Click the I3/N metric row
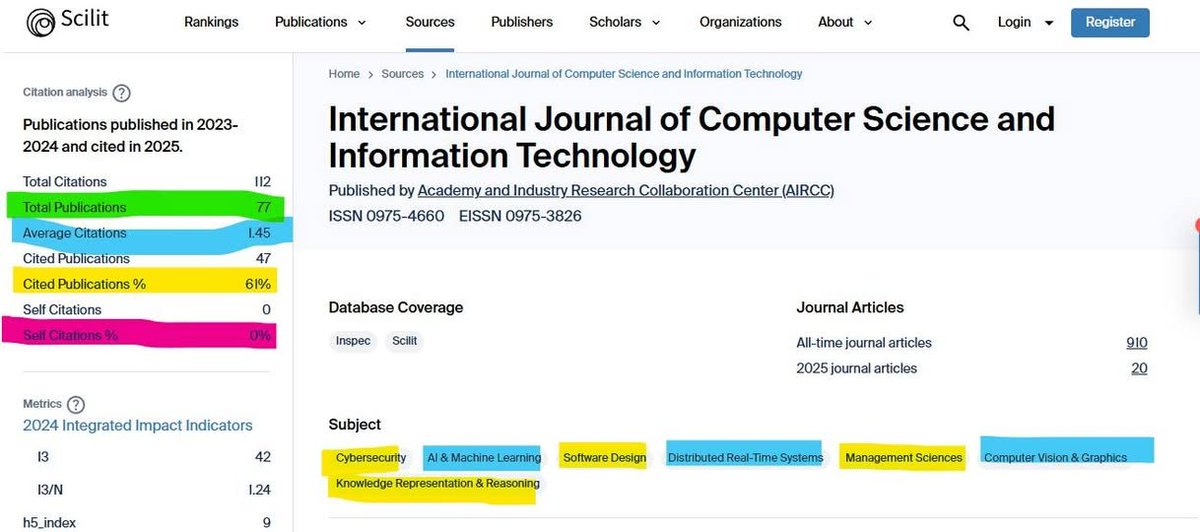The width and height of the screenshot is (1200, 532). (x=153, y=489)
